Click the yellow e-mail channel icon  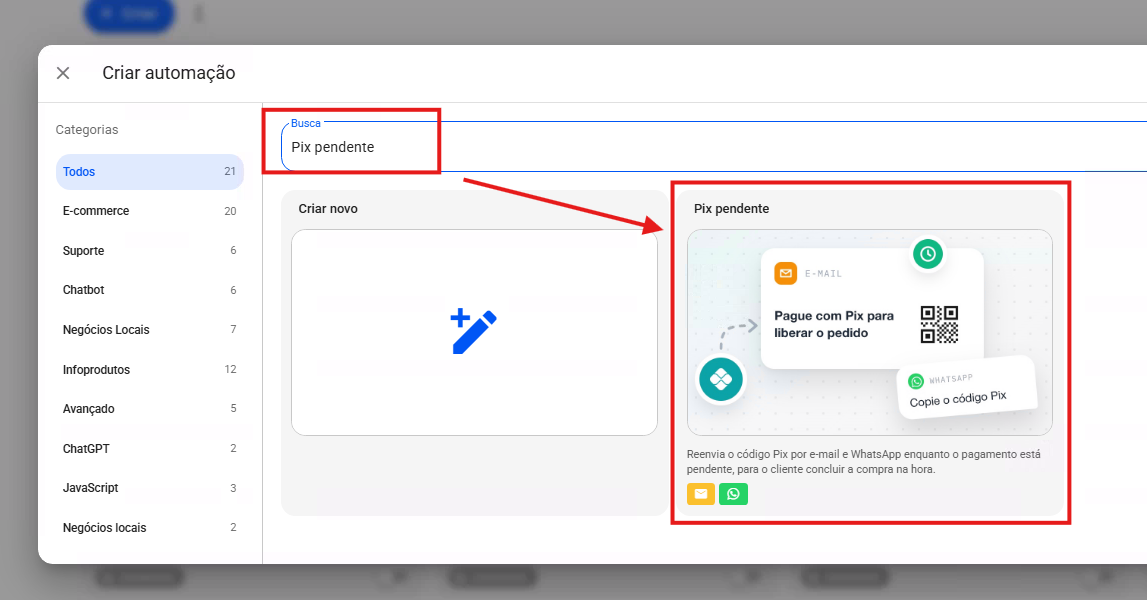pos(701,494)
